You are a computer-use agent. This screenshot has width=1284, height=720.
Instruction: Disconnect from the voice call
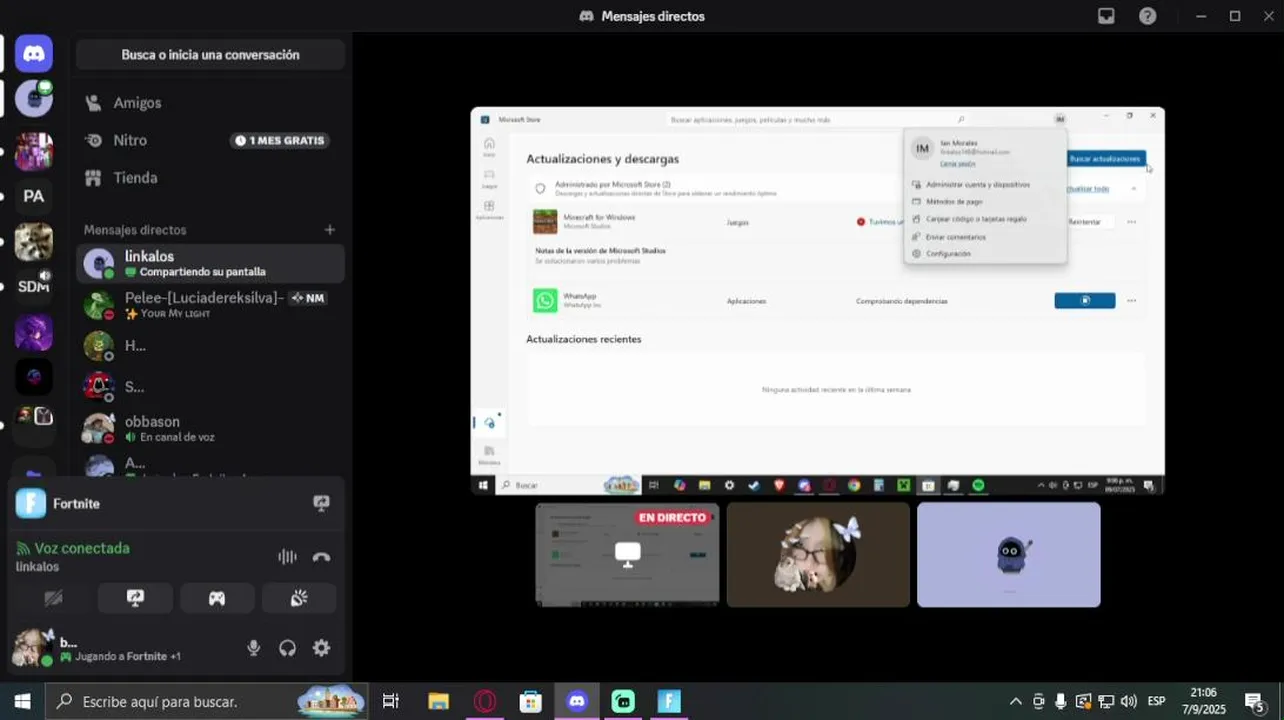coord(321,557)
